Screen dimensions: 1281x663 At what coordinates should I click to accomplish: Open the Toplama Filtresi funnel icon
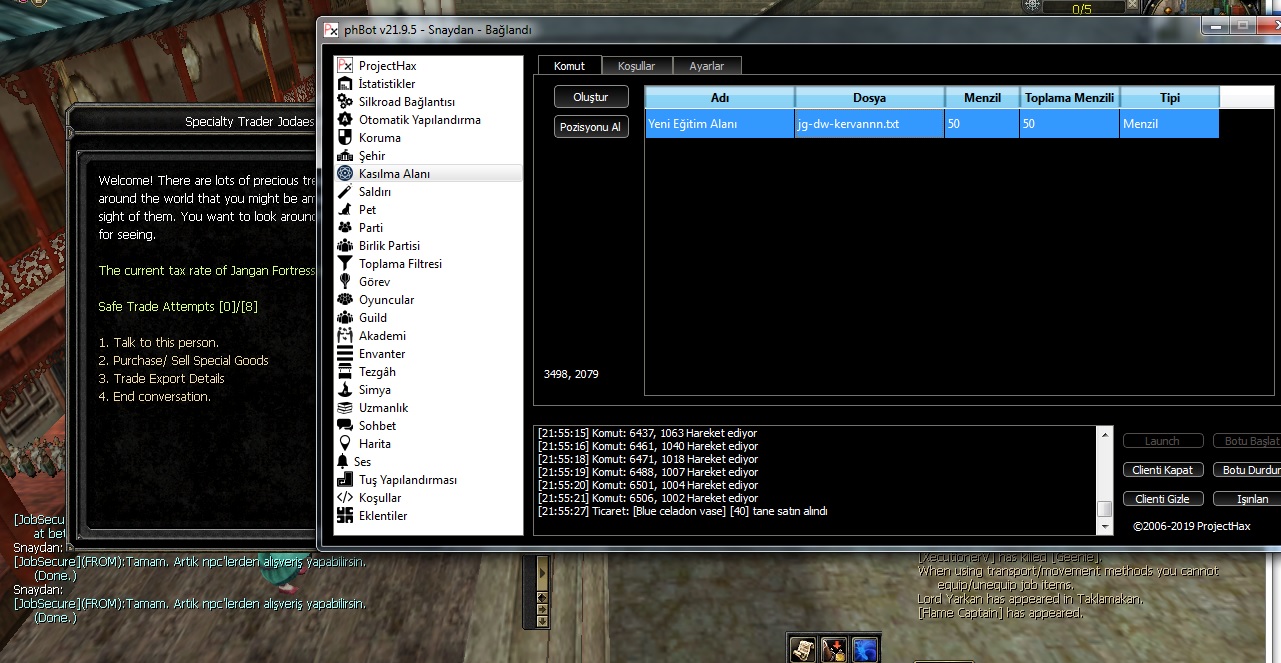[x=345, y=264]
